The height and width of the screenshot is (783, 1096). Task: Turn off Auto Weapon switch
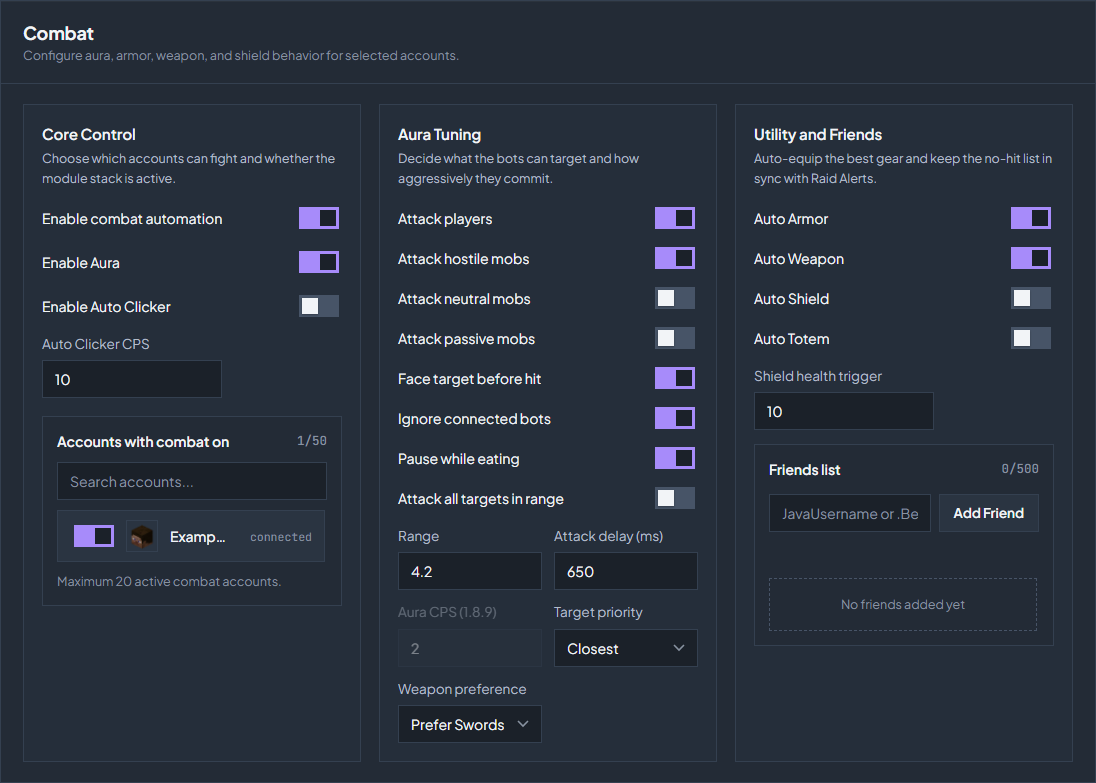click(x=1030, y=258)
